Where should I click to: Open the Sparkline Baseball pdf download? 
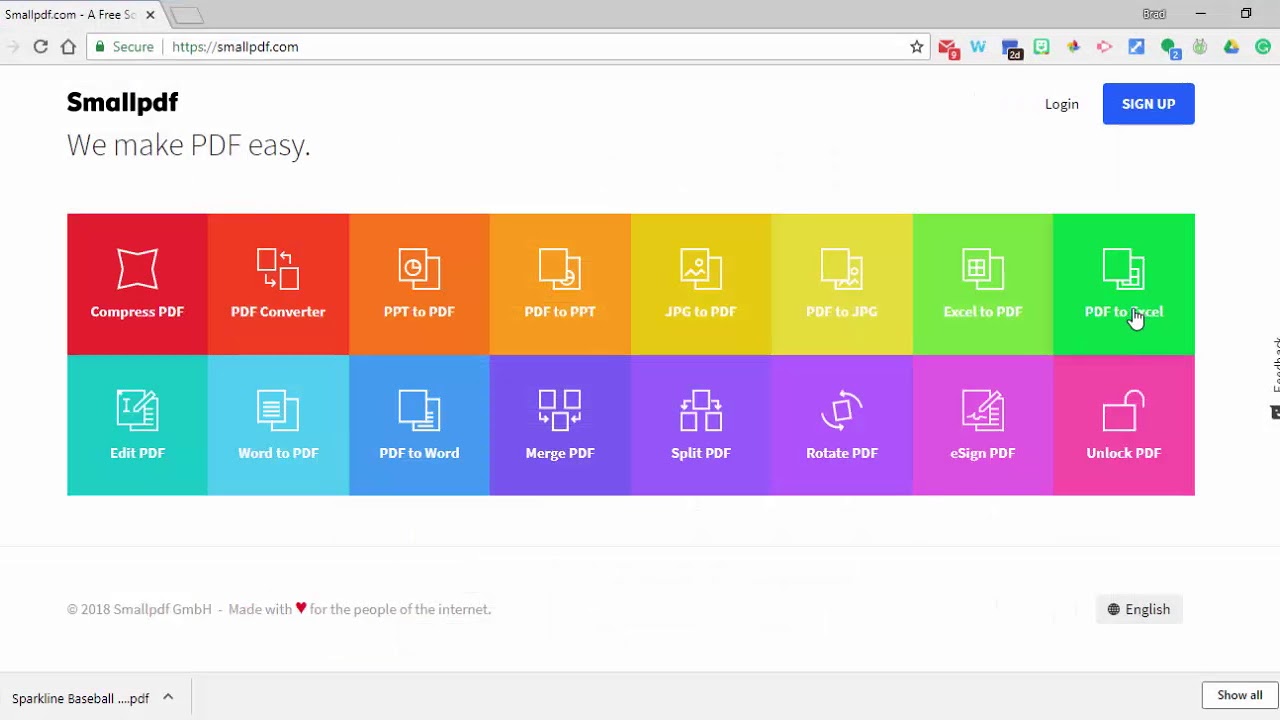(81, 698)
